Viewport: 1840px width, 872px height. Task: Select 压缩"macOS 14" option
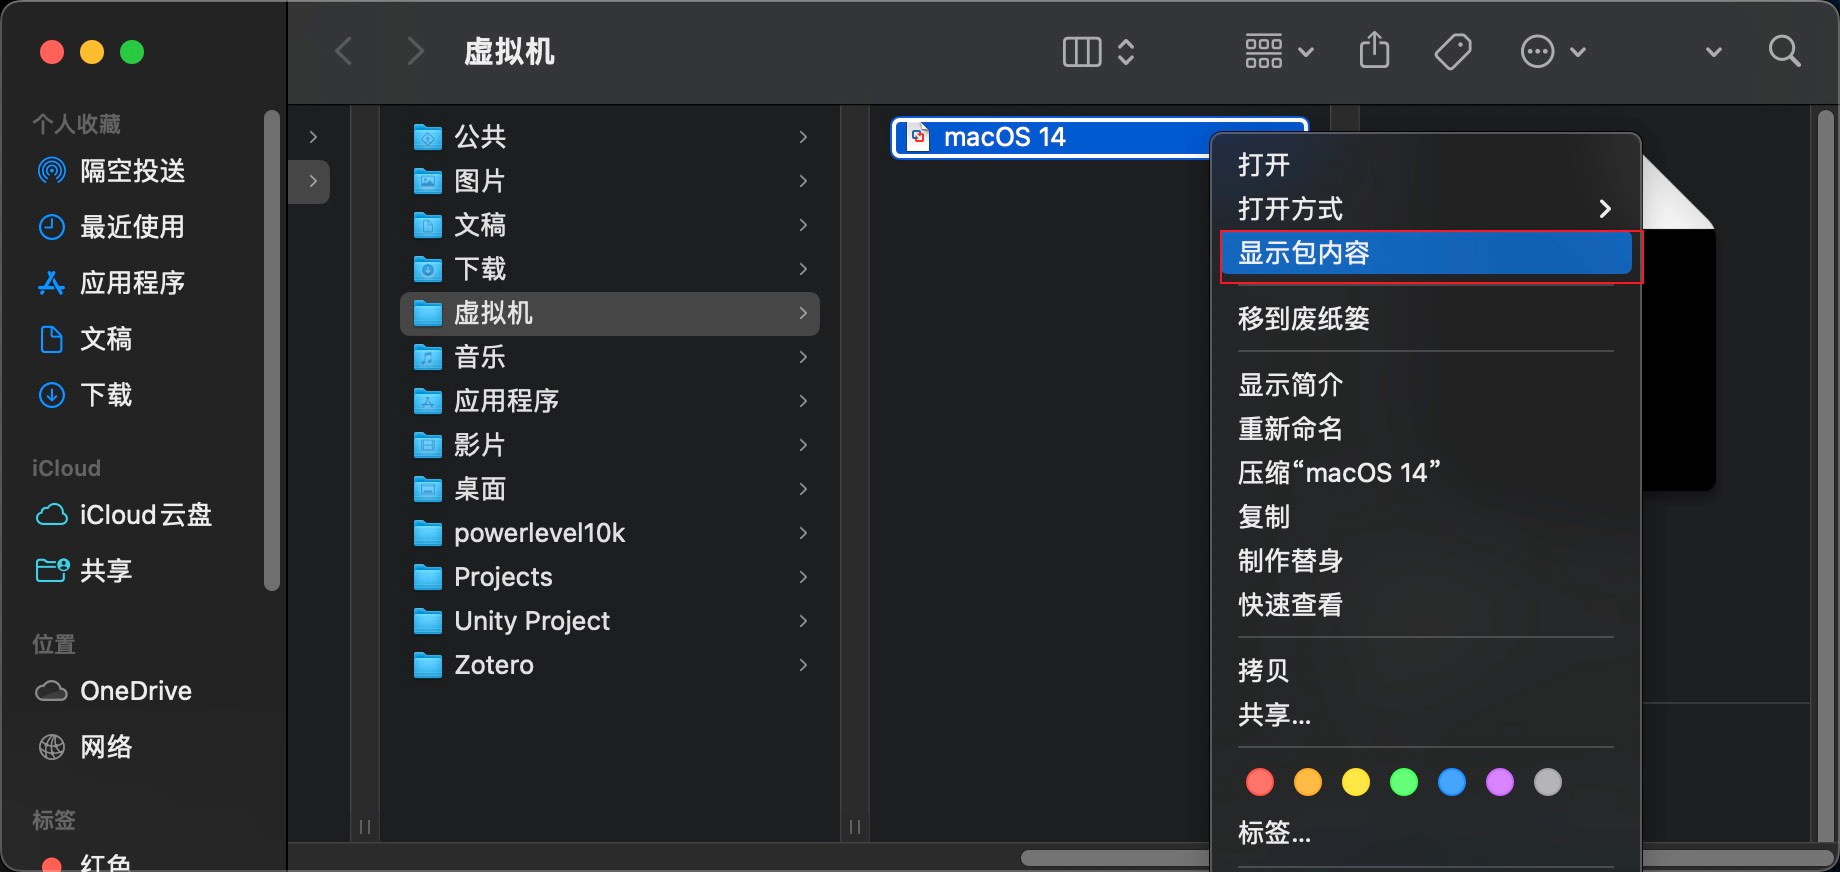tap(1339, 472)
